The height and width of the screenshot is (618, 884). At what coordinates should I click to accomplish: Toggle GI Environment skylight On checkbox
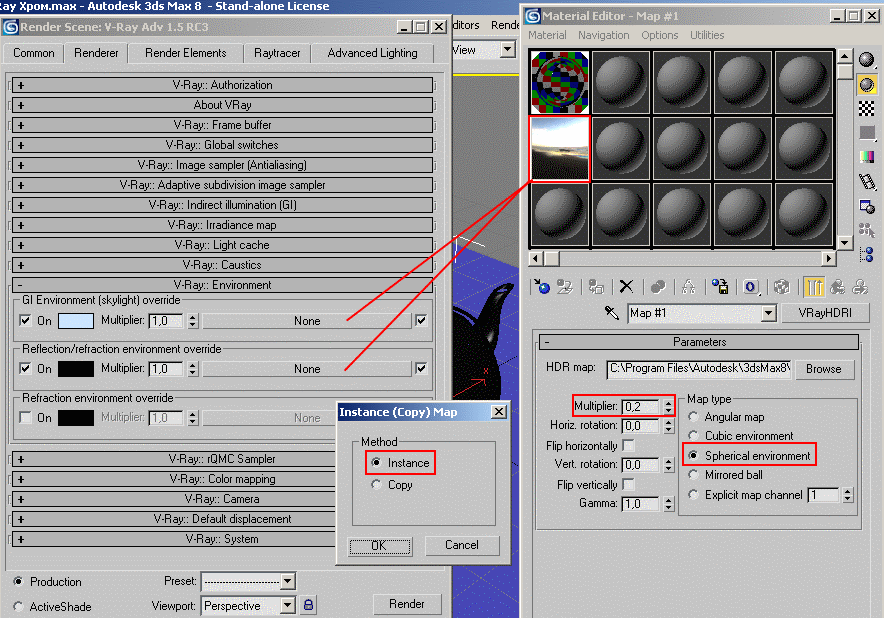pyautogui.click(x=25, y=320)
